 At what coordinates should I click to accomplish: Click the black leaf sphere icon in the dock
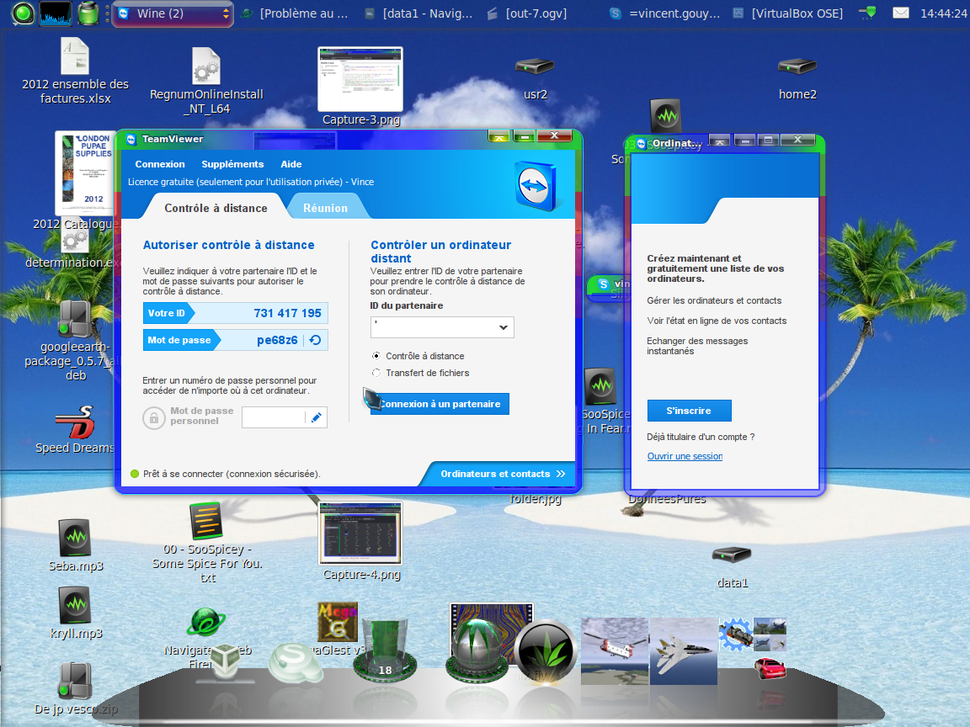[546, 653]
